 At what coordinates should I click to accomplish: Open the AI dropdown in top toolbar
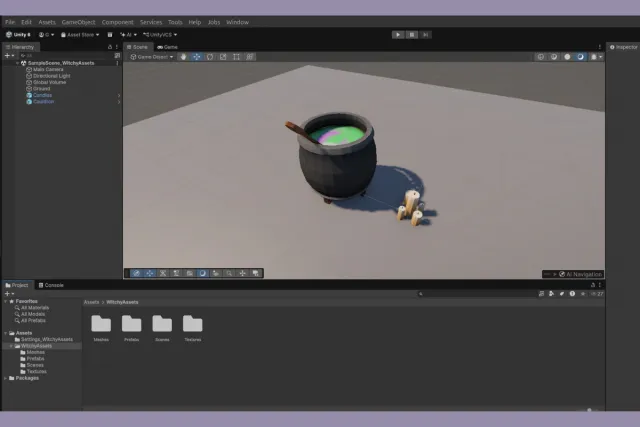click(129, 35)
